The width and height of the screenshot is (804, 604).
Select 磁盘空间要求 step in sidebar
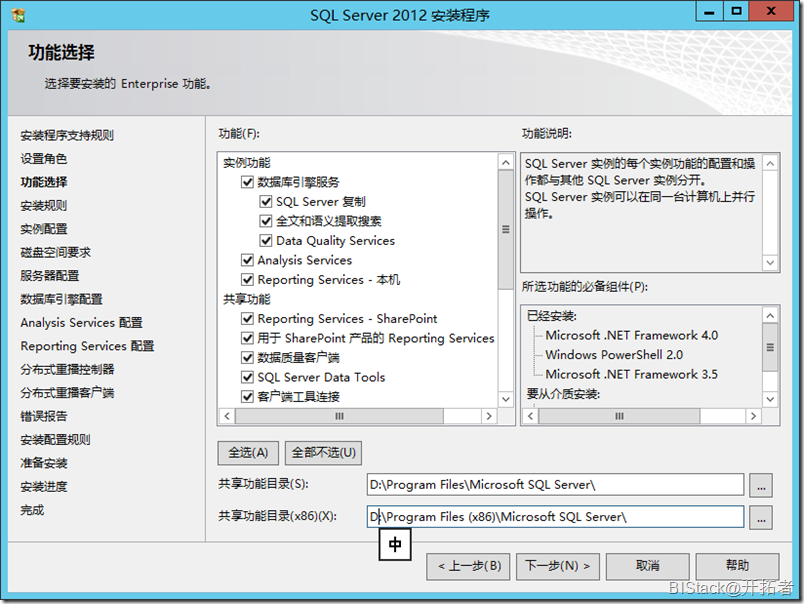55,252
